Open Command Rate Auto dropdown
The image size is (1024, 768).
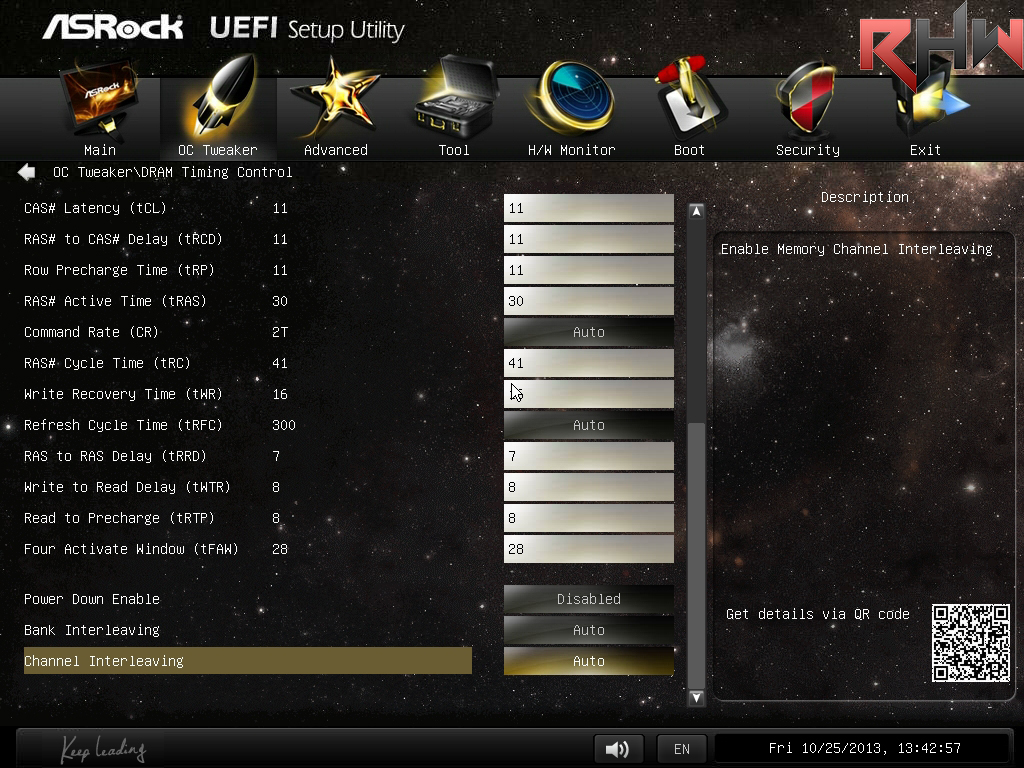pos(588,332)
